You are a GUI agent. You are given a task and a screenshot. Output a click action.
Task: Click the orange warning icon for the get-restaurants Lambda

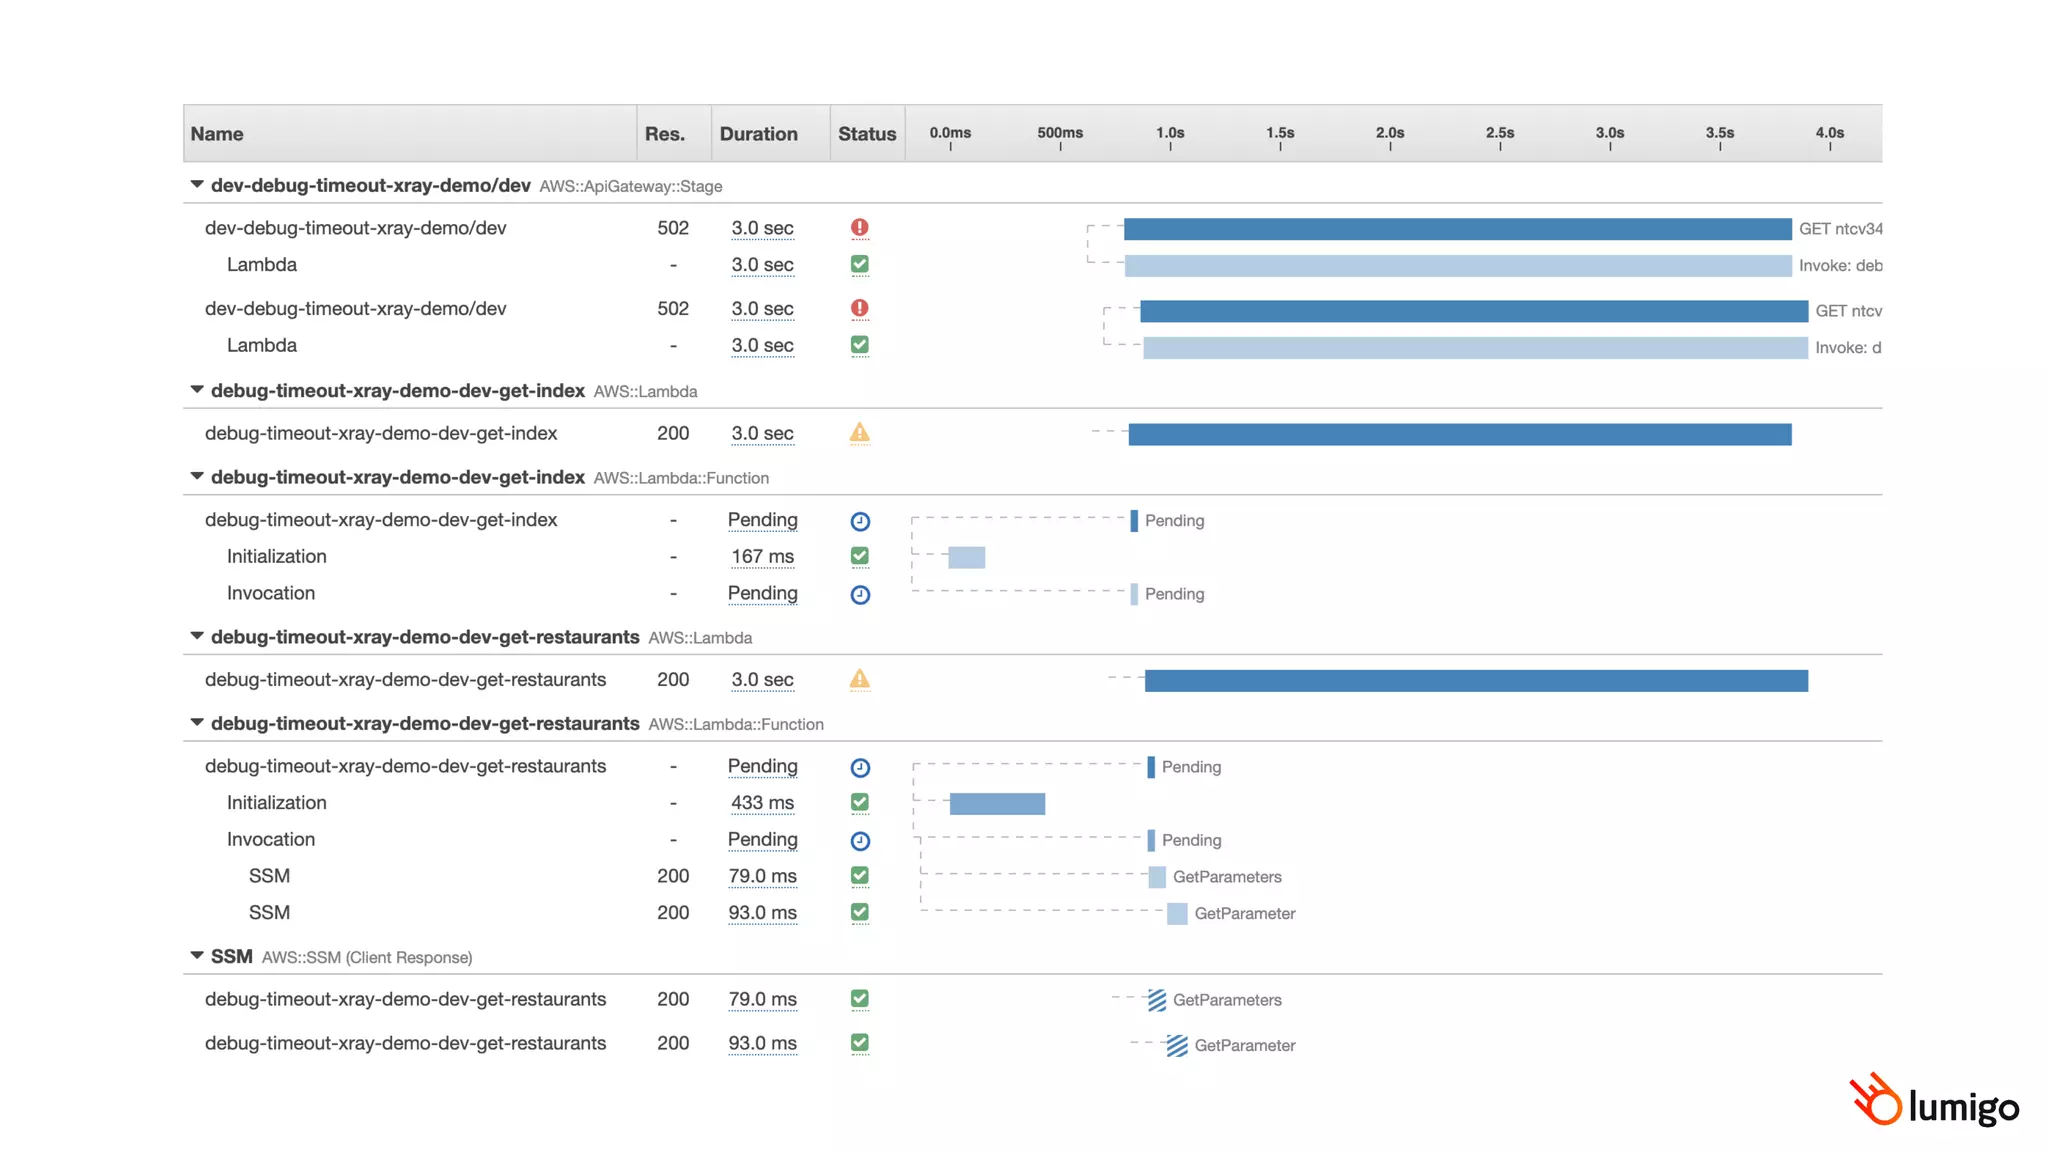(859, 680)
